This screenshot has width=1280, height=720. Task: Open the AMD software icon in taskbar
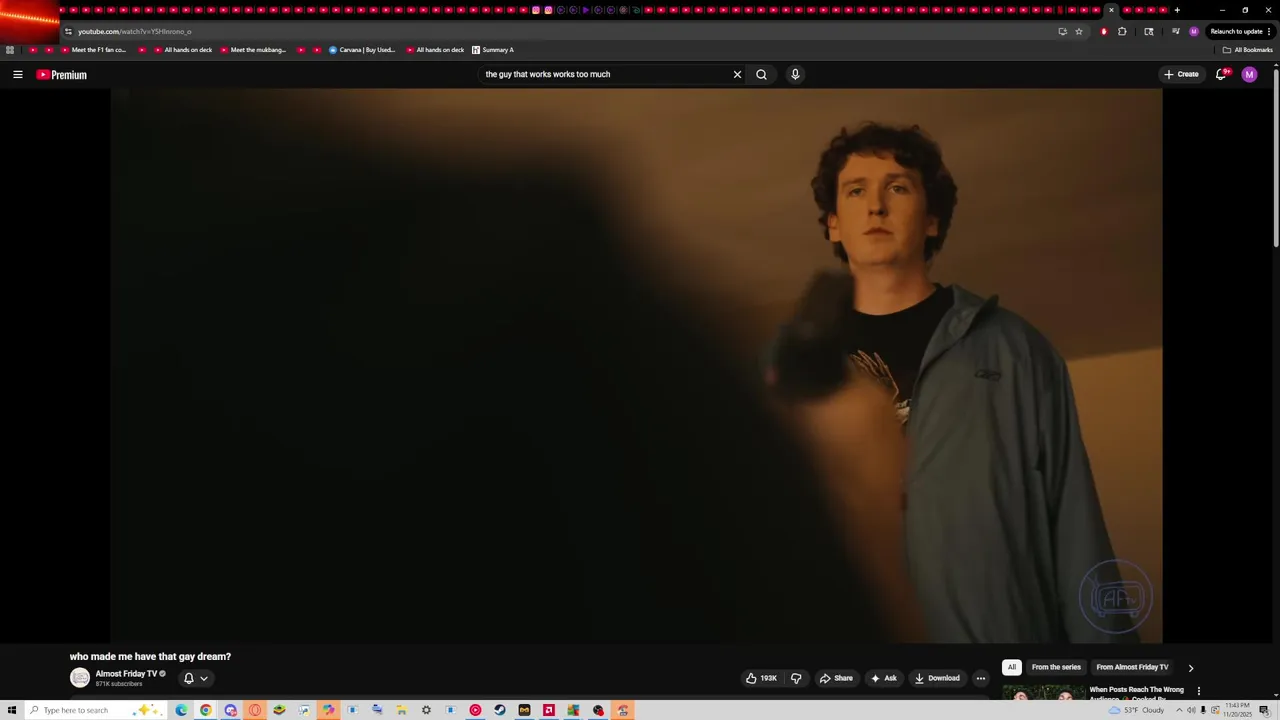[549, 710]
